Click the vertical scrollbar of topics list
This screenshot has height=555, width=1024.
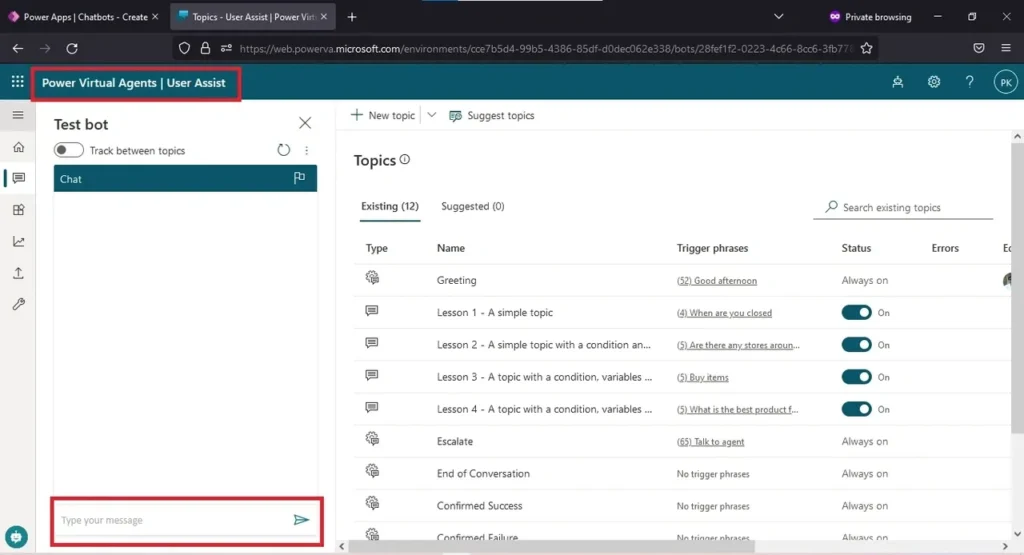click(1017, 287)
